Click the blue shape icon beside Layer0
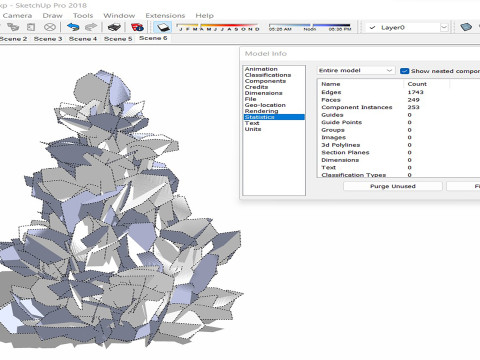 click(x=466, y=27)
